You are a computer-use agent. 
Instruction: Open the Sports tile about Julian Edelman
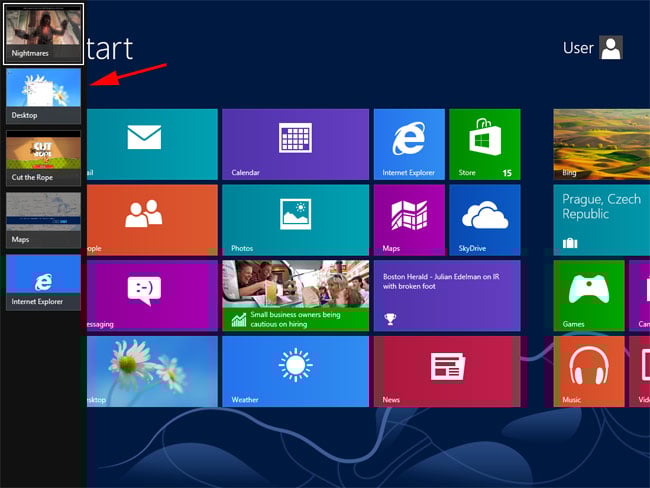447,296
